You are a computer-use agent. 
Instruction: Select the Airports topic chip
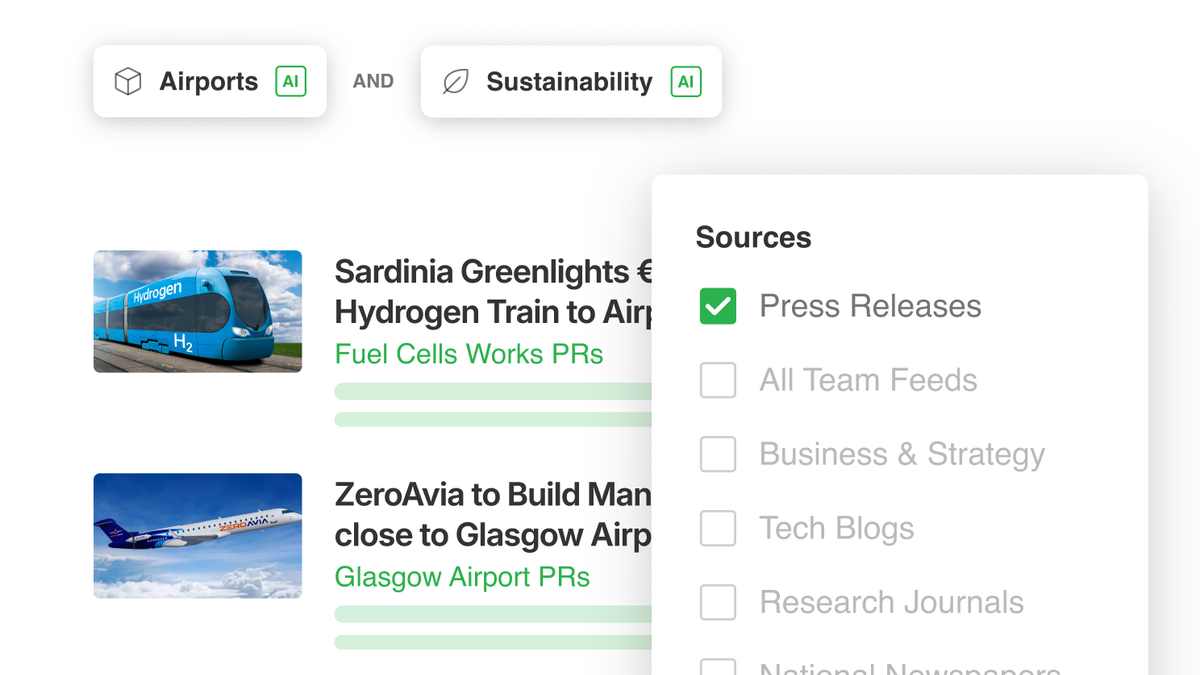210,81
